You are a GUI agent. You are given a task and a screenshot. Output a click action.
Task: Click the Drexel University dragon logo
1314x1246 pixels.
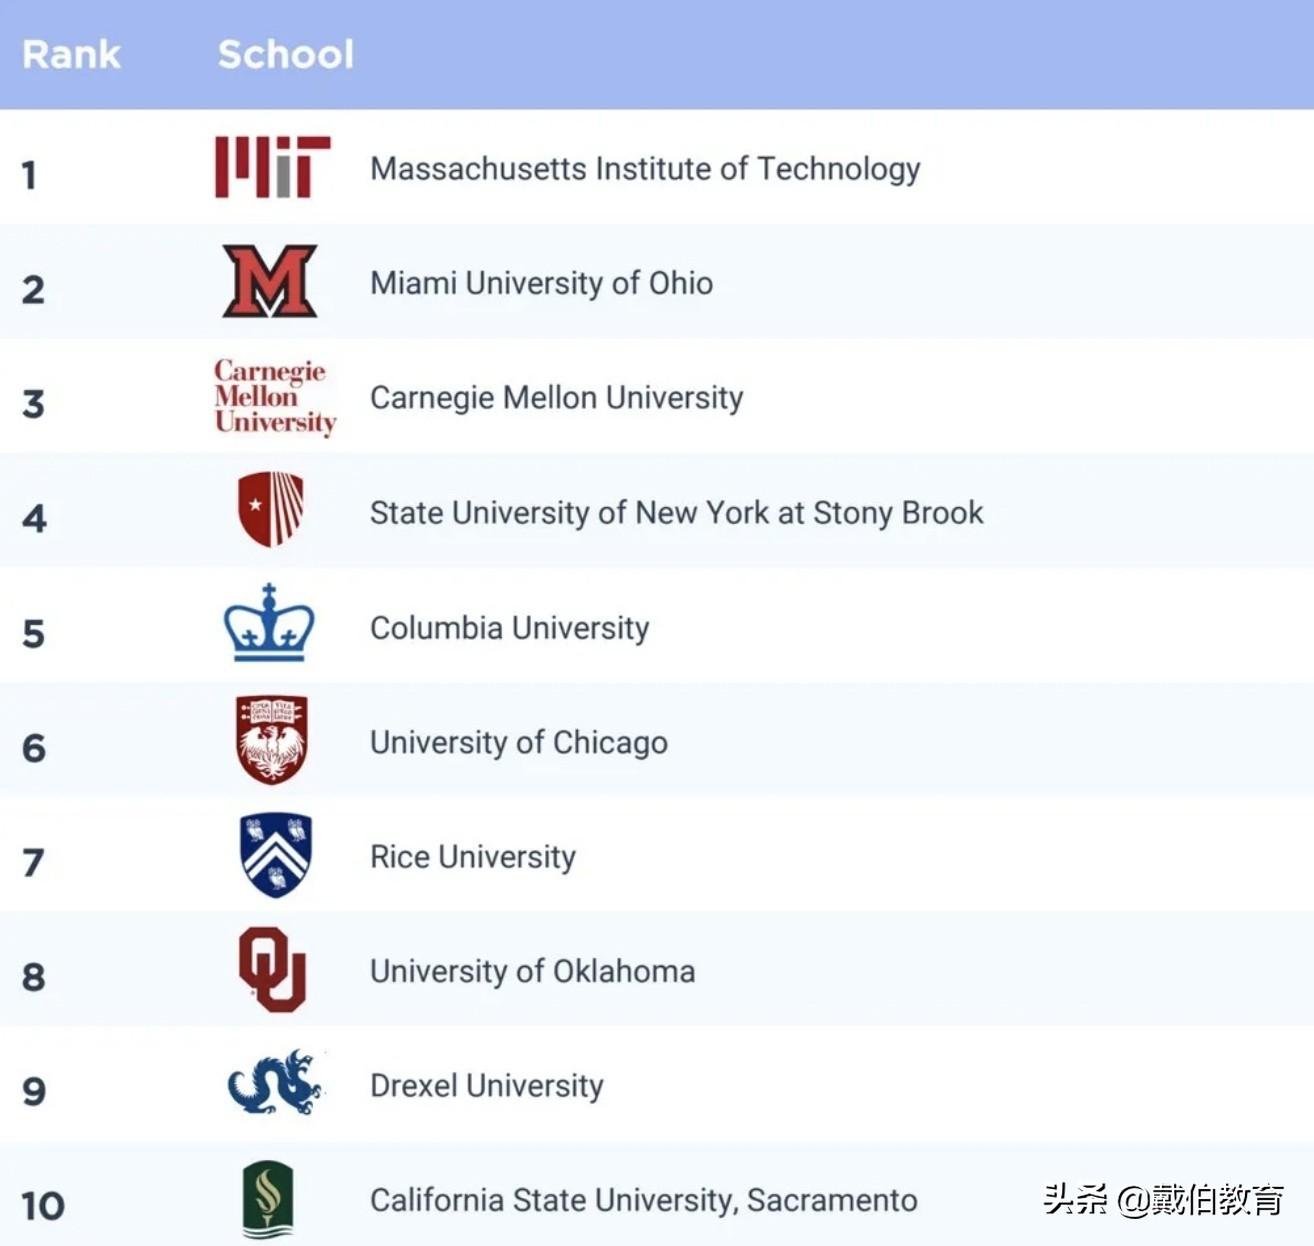[x=275, y=1083]
